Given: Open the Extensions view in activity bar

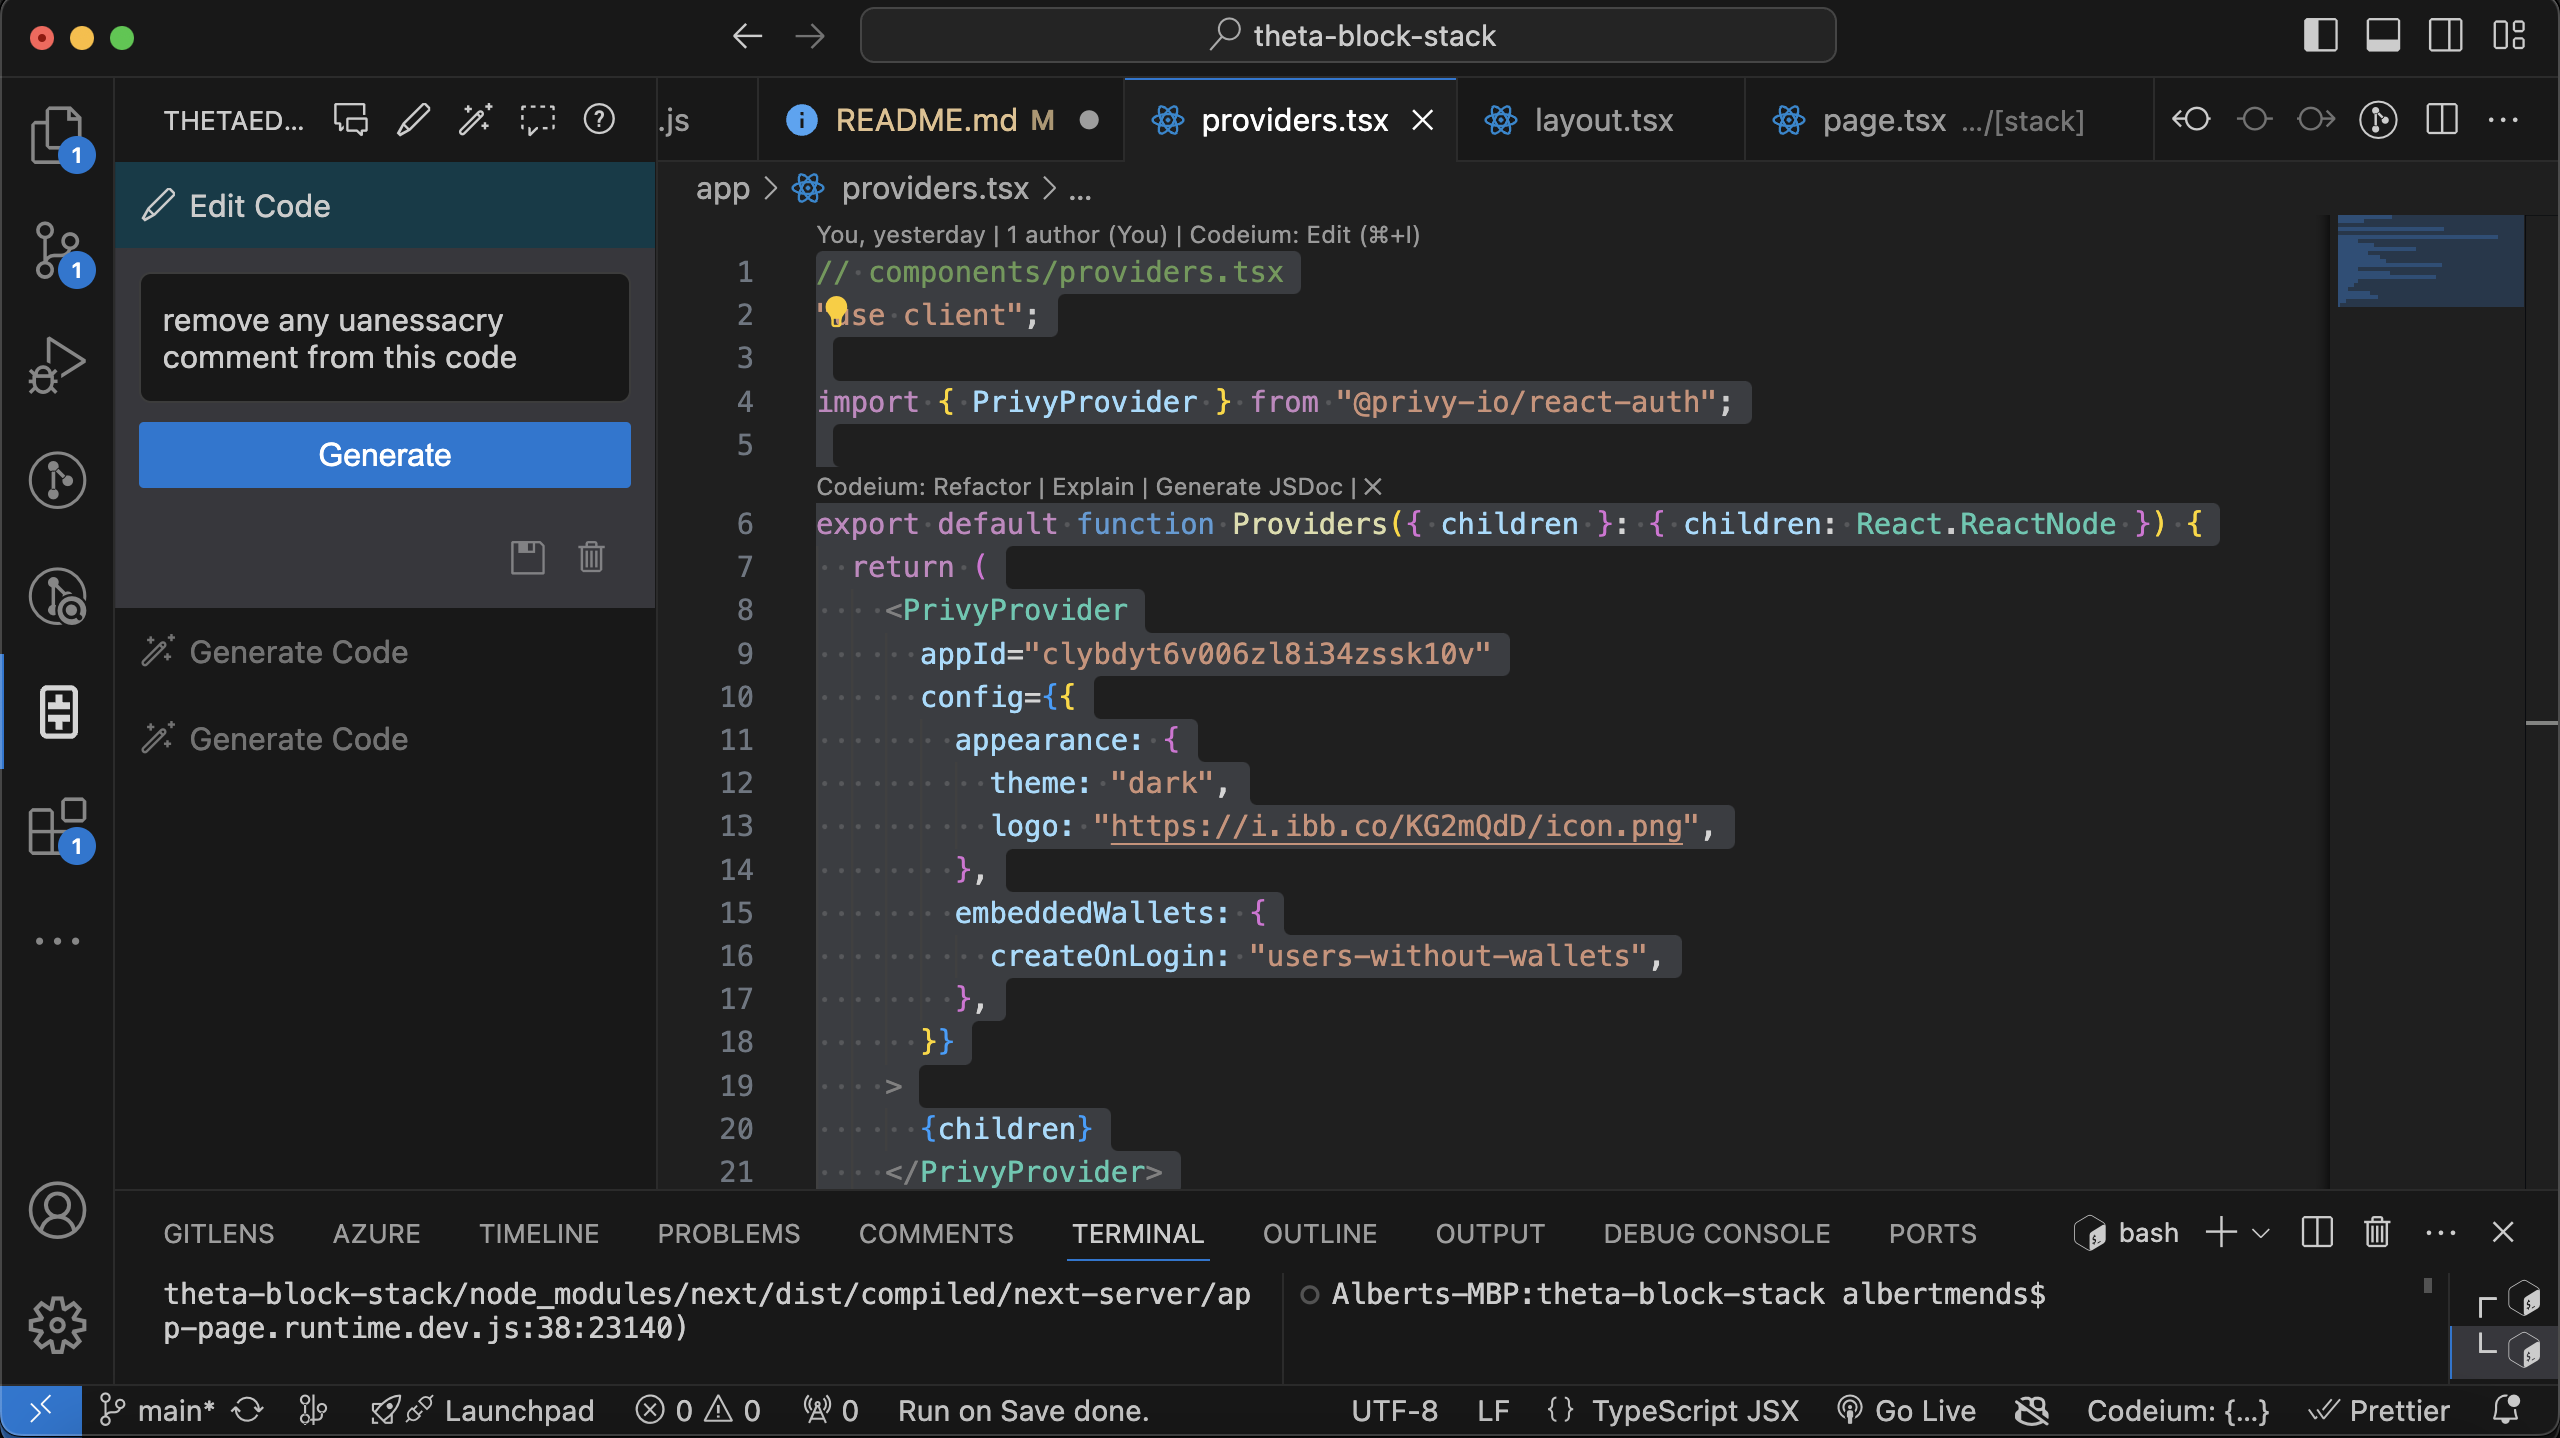Looking at the screenshot, I should pyautogui.click(x=57, y=828).
